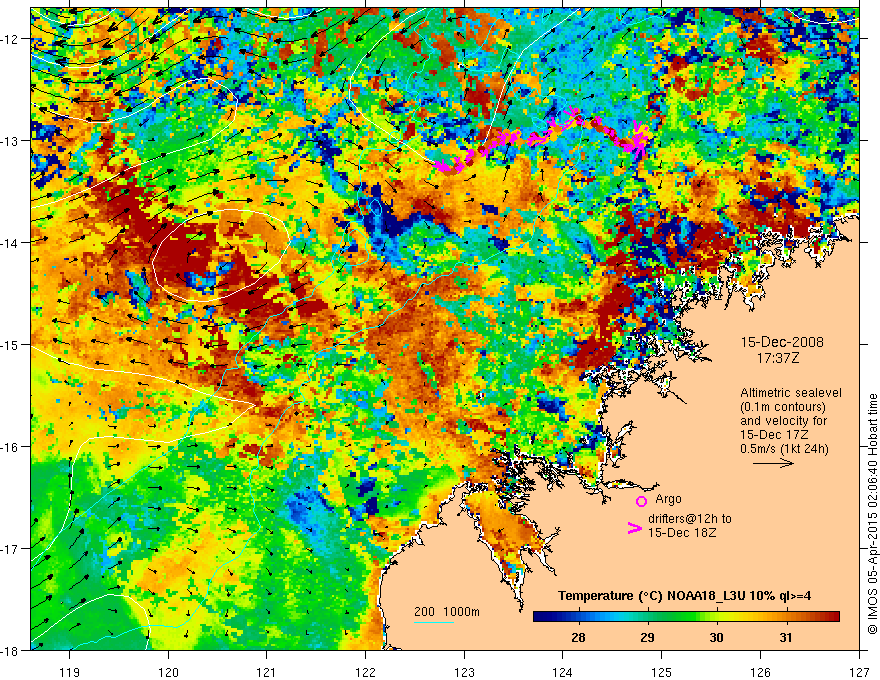Click the color bar tick label '30'
The height and width of the screenshot is (680, 880).
pyautogui.click(x=716, y=637)
